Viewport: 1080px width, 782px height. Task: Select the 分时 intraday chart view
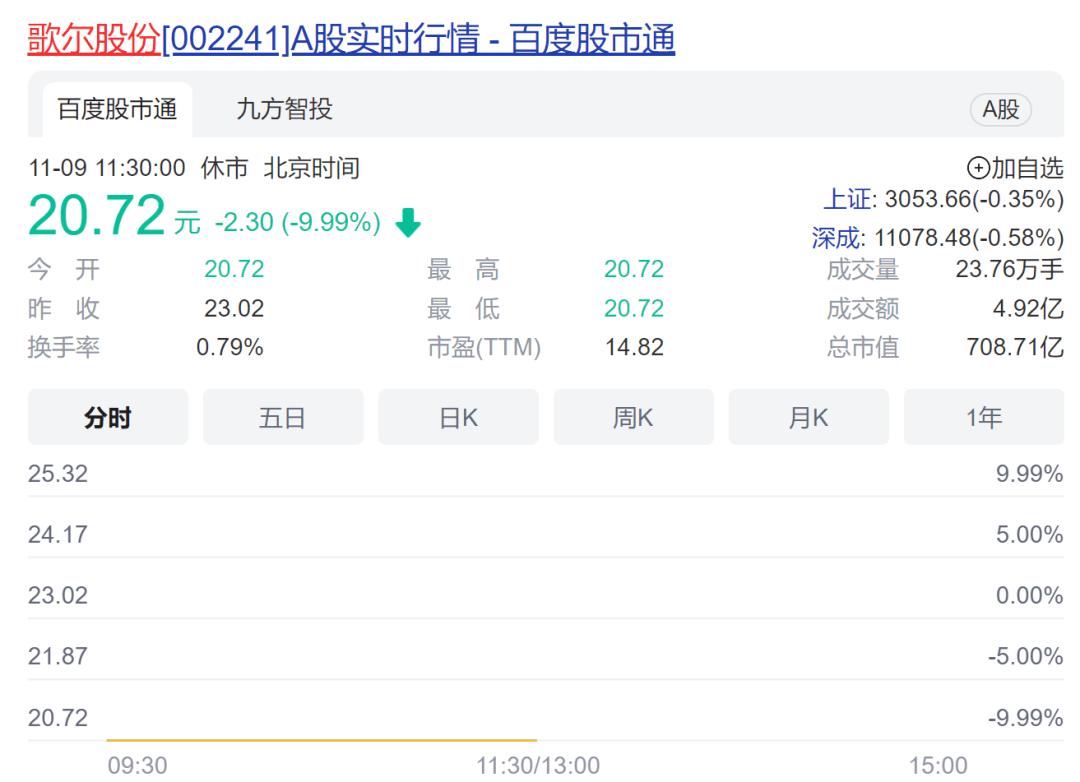(x=107, y=418)
